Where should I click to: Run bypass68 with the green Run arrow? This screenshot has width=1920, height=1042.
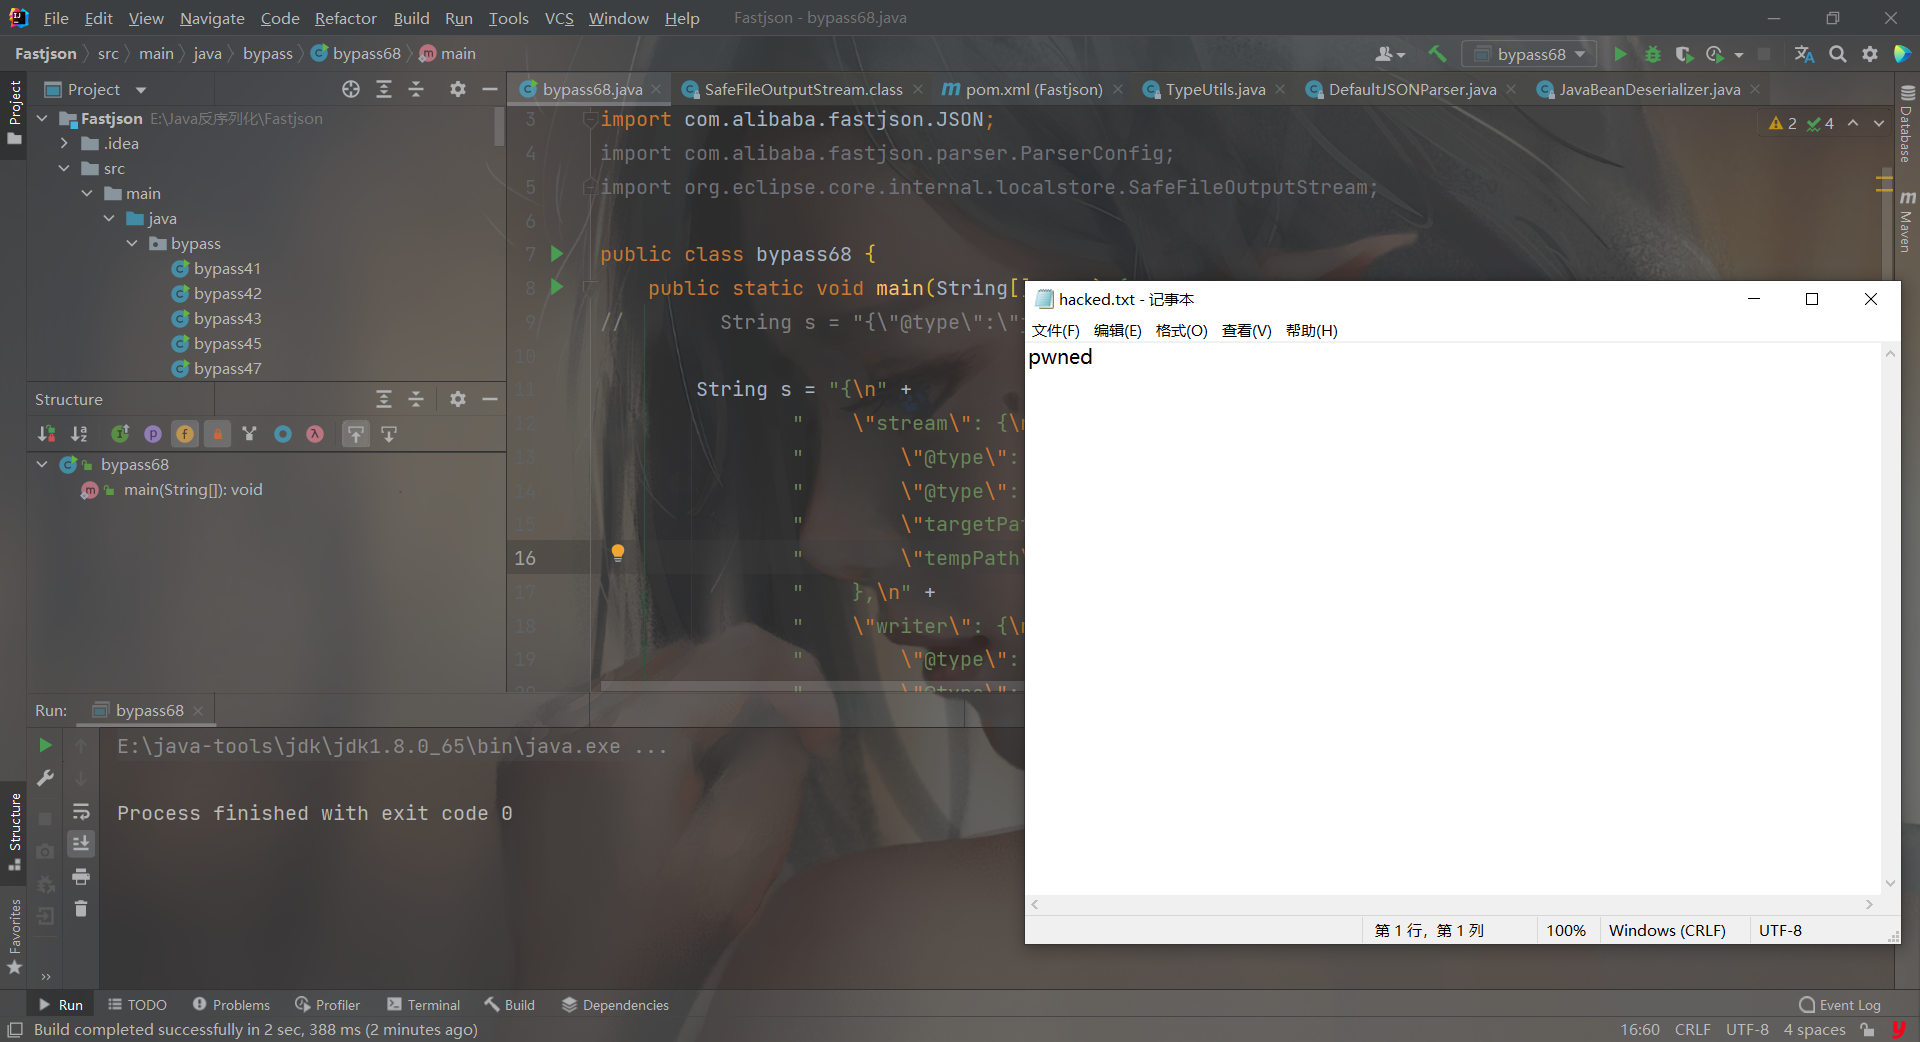click(1620, 54)
